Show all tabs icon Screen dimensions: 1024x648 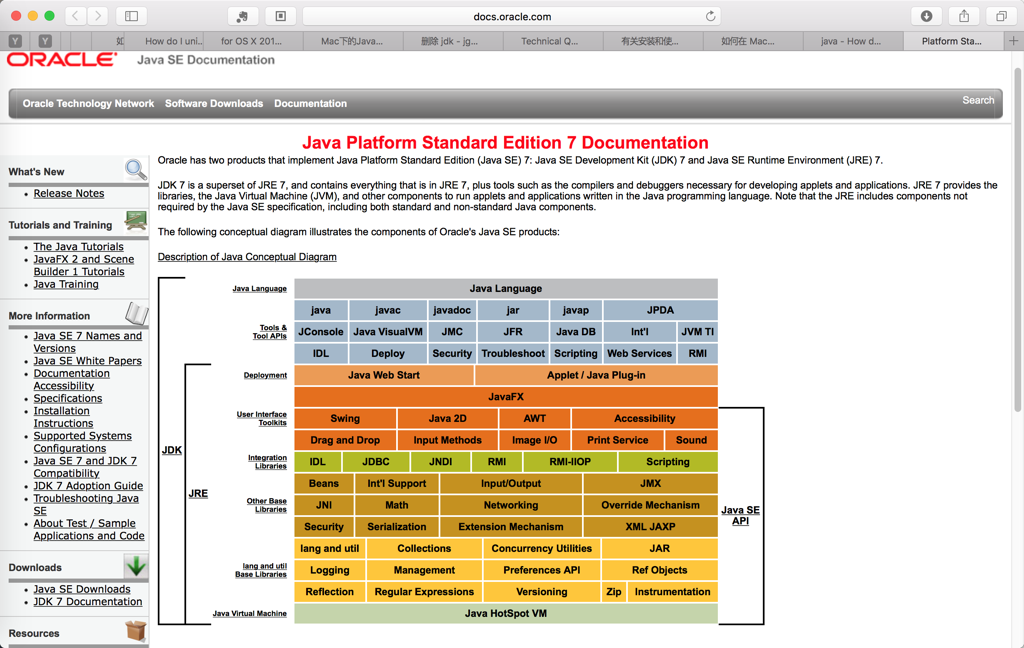click(x=1001, y=16)
